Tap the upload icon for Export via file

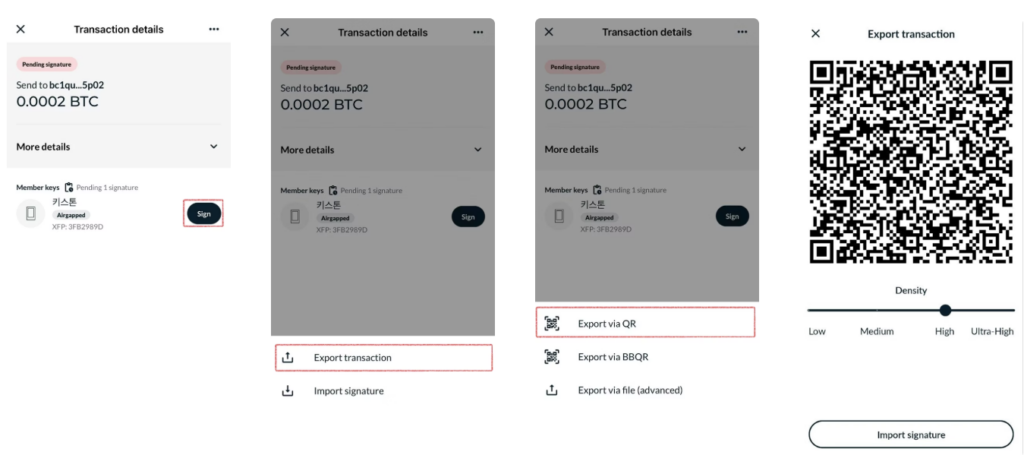(551, 390)
